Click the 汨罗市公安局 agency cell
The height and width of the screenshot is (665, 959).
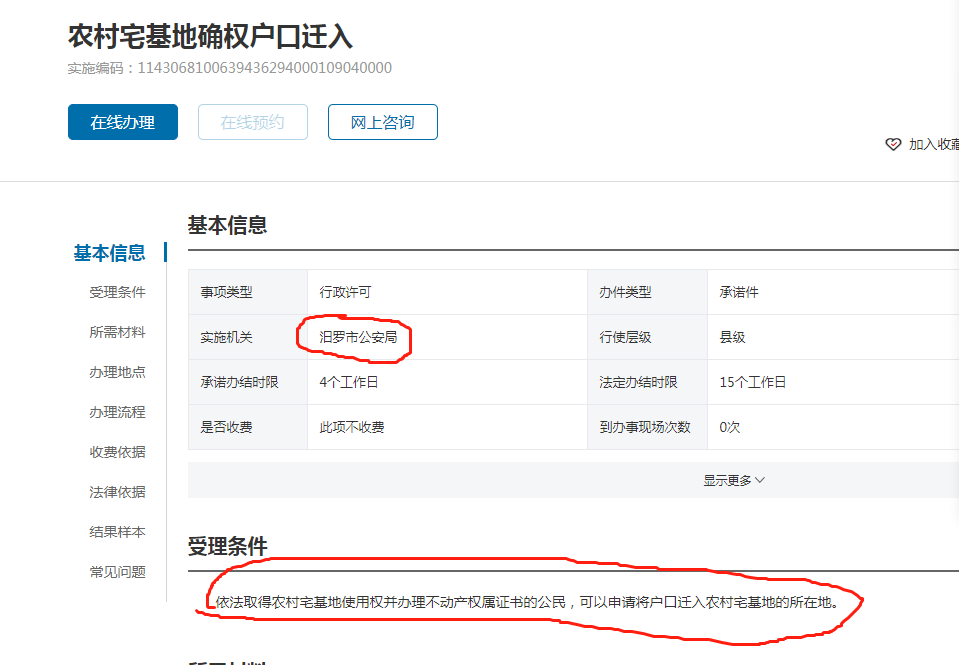pyautogui.click(x=358, y=337)
